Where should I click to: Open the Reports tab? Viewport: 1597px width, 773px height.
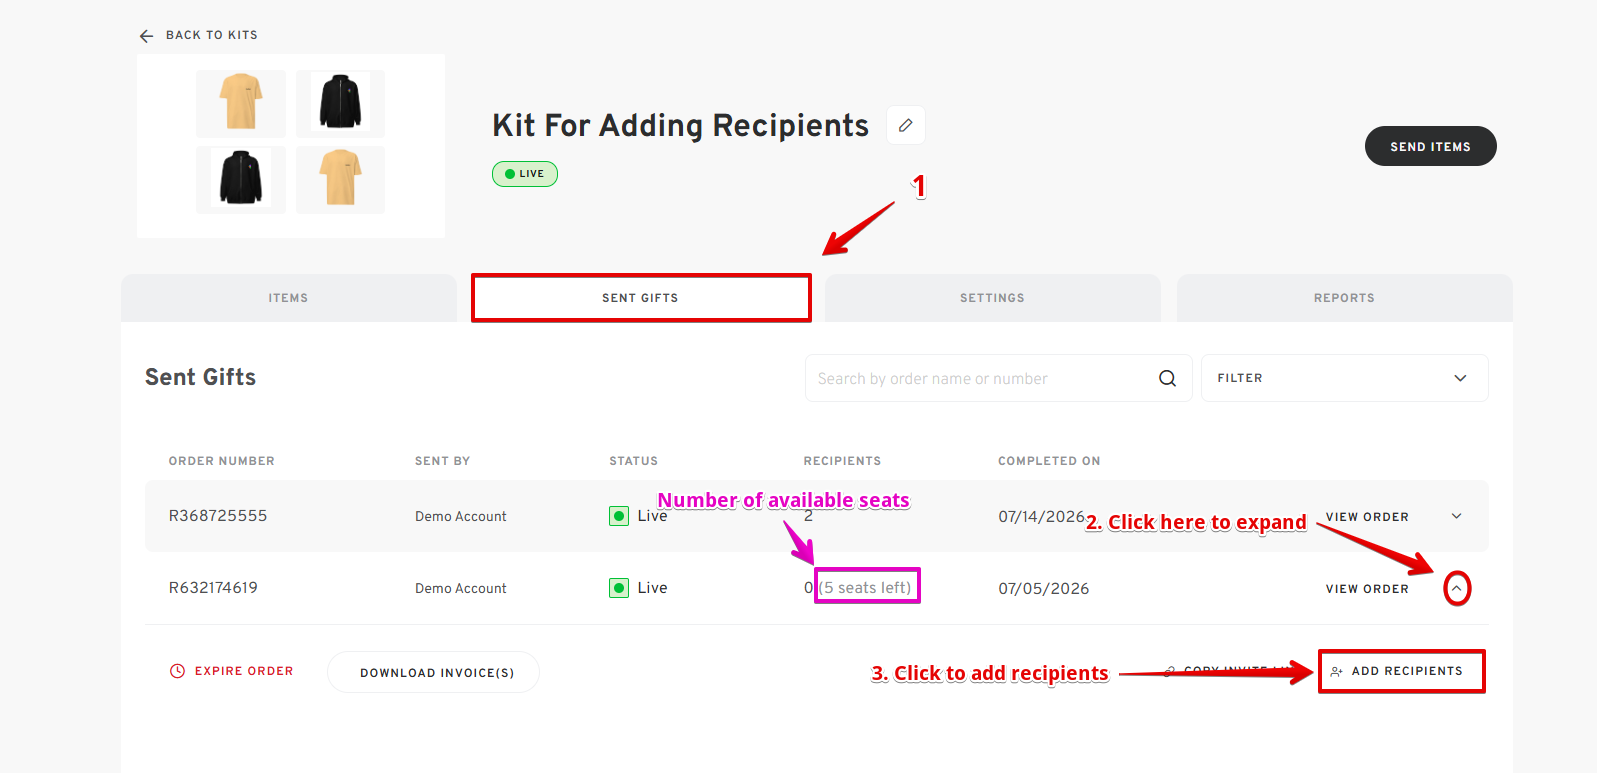click(1344, 298)
